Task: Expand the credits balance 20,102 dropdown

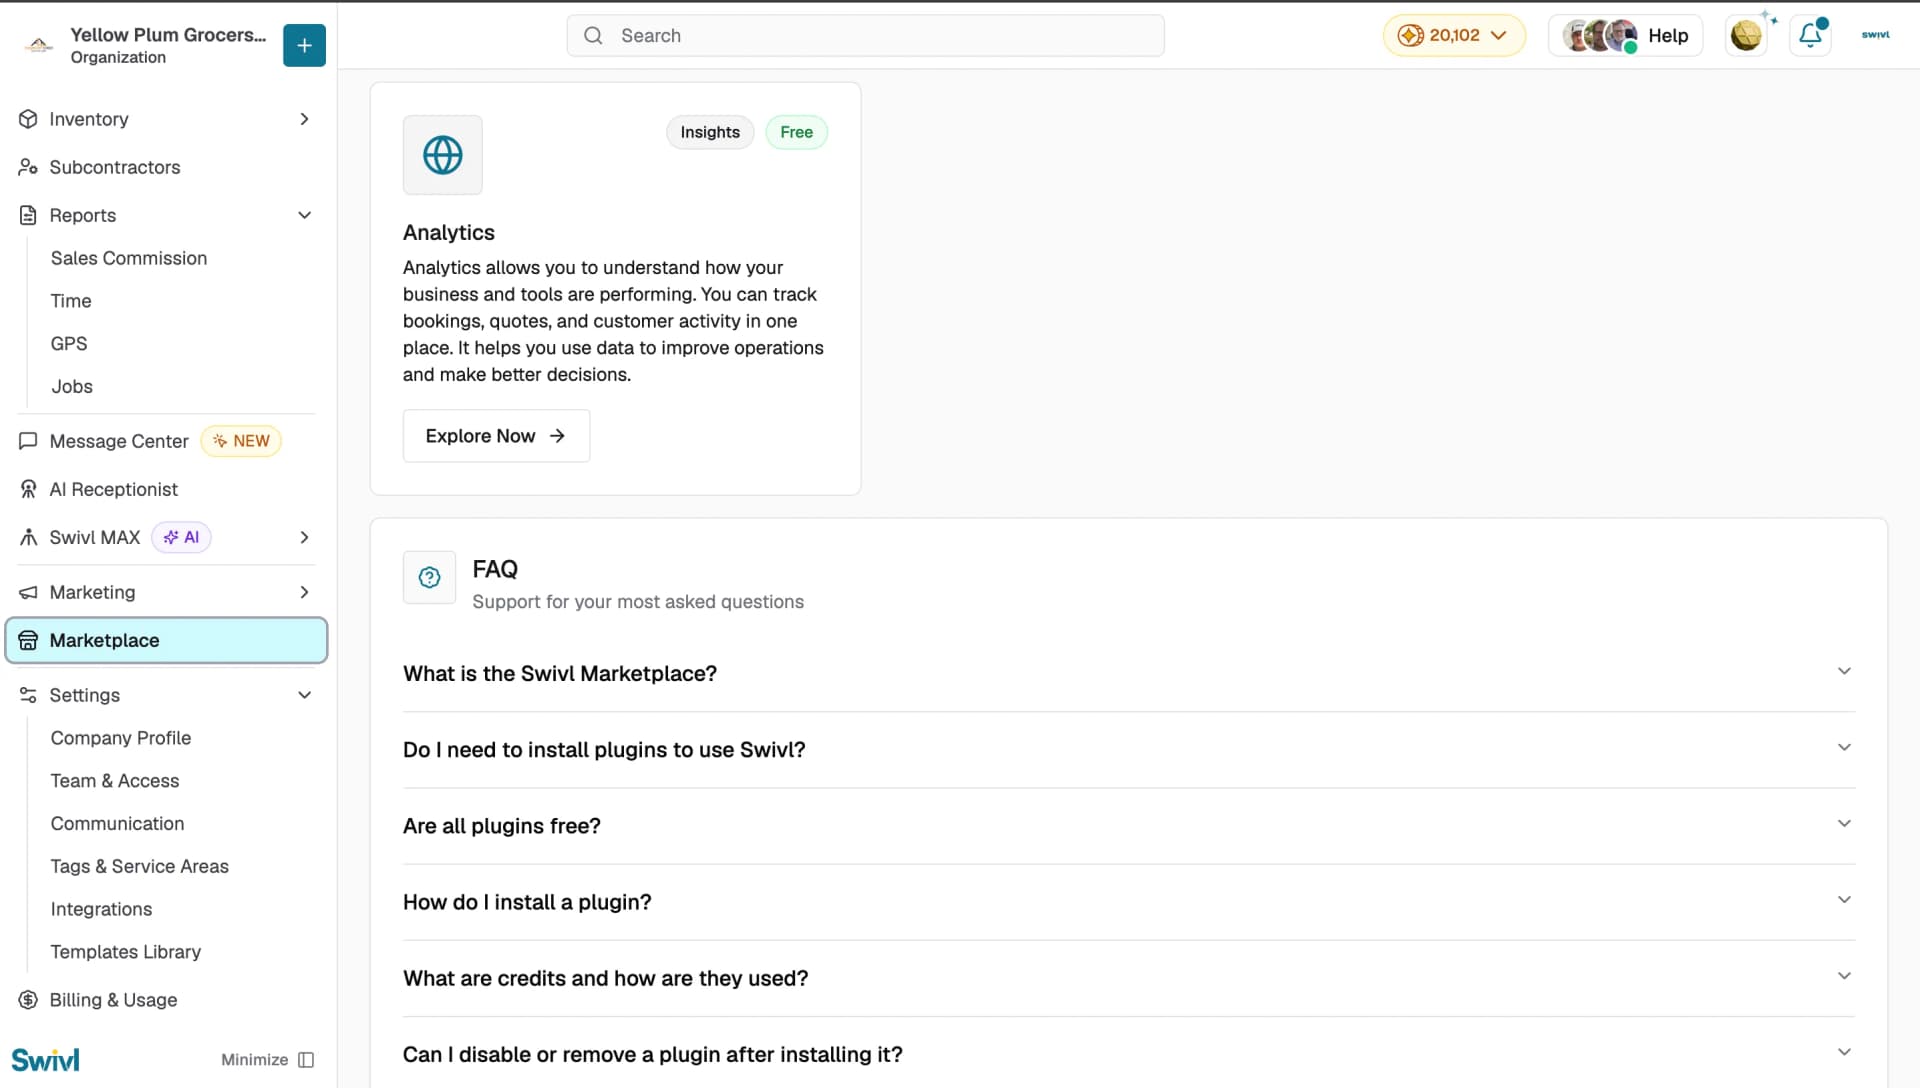Action: coord(1453,35)
